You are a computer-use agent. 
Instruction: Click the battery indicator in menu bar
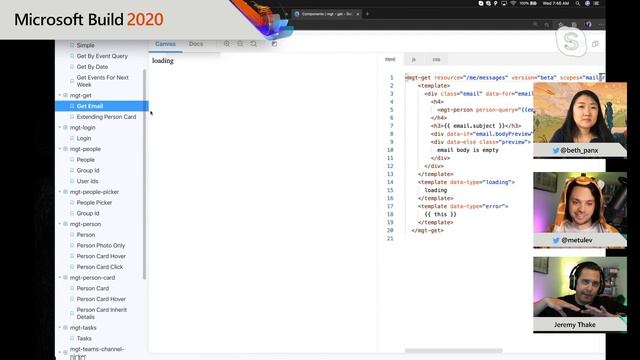click(x=528, y=3)
